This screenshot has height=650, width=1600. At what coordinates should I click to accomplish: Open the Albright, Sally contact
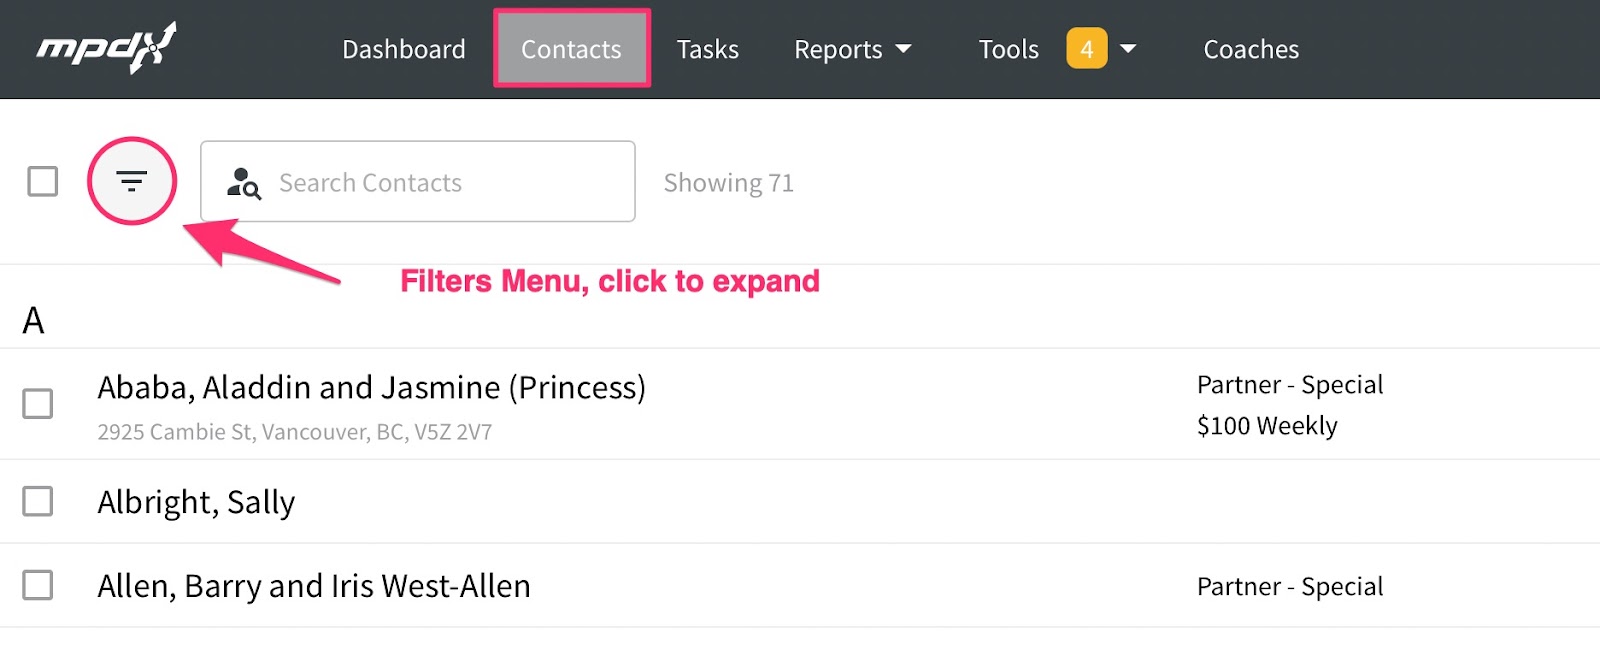point(196,502)
